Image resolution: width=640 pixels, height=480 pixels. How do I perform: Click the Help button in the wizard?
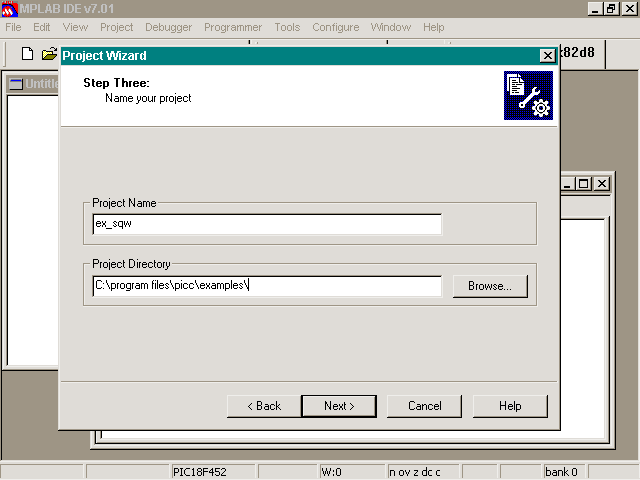click(x=510, y=406)
